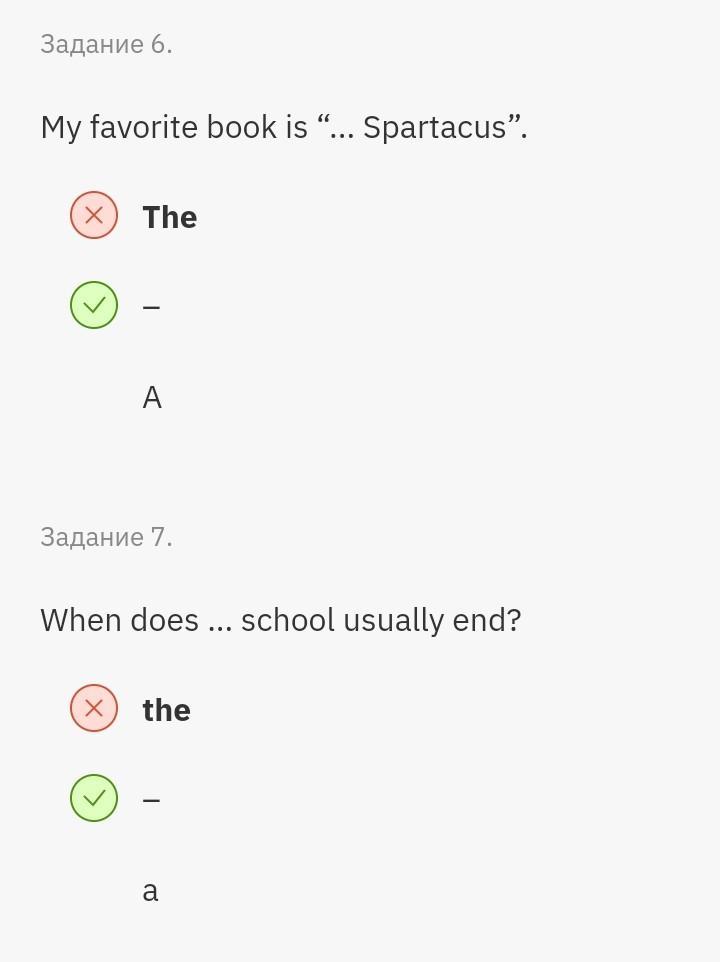Select the bold lowercase "the" answer option
The image size is (720, 962).
166,710
